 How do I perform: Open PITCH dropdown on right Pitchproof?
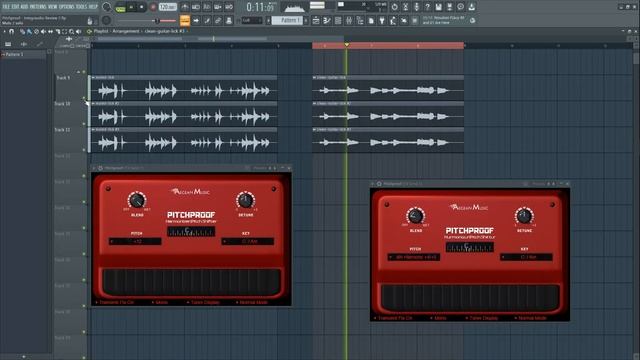[x=413, y=257]
